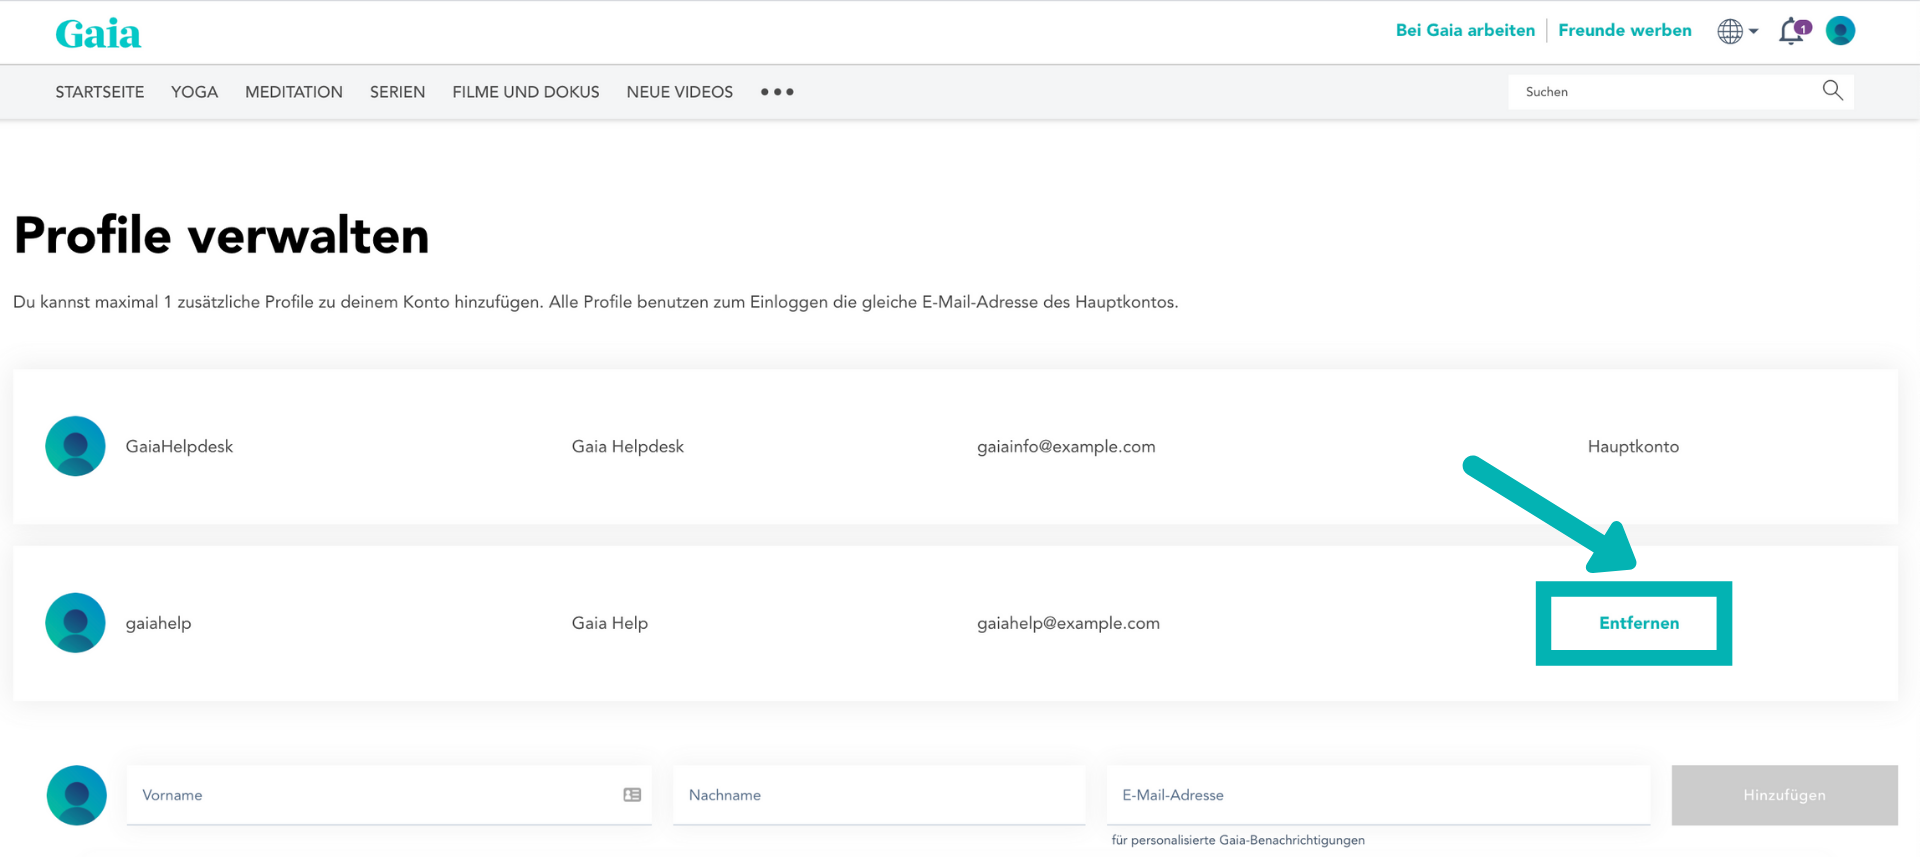This screenshot has height=857, width=1920.
Task: Click the GaiaHelpdesk profile avatar
Action: click(75, 446)
